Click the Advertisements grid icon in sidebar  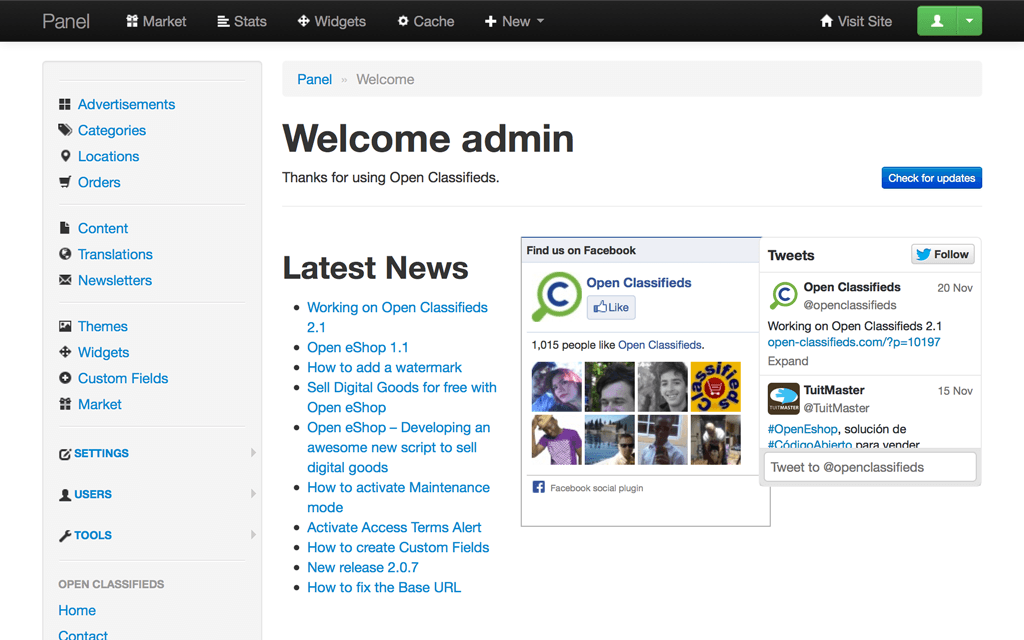coord(65,105)
